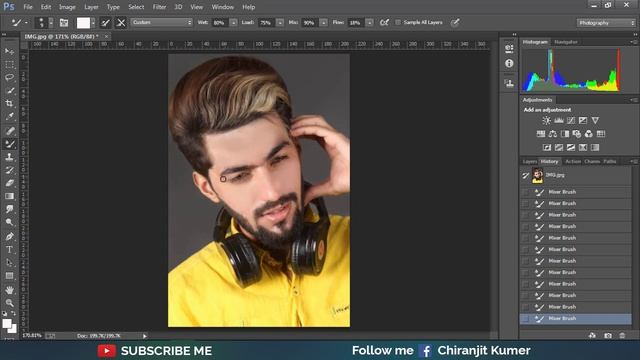Select the Clone Stamp tool
The image size is (640, 360).
pos(9,157)
